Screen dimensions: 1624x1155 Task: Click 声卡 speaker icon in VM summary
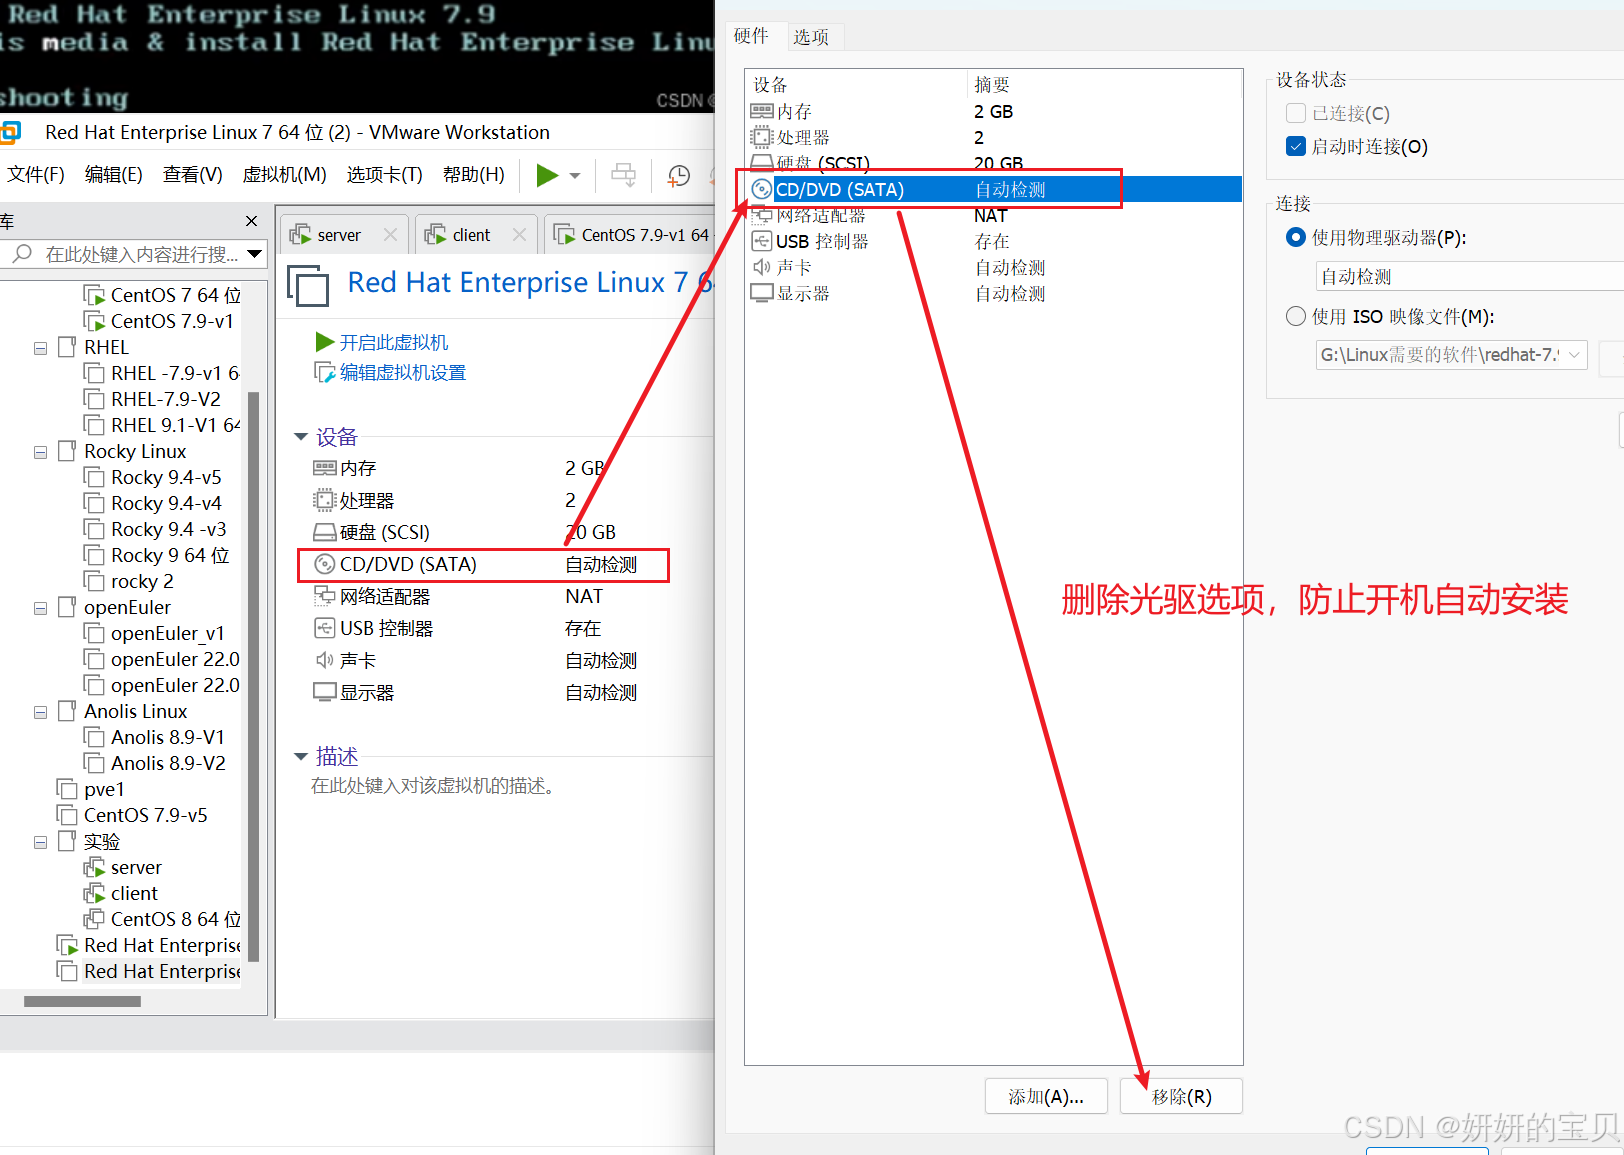(x=324, y=660)
